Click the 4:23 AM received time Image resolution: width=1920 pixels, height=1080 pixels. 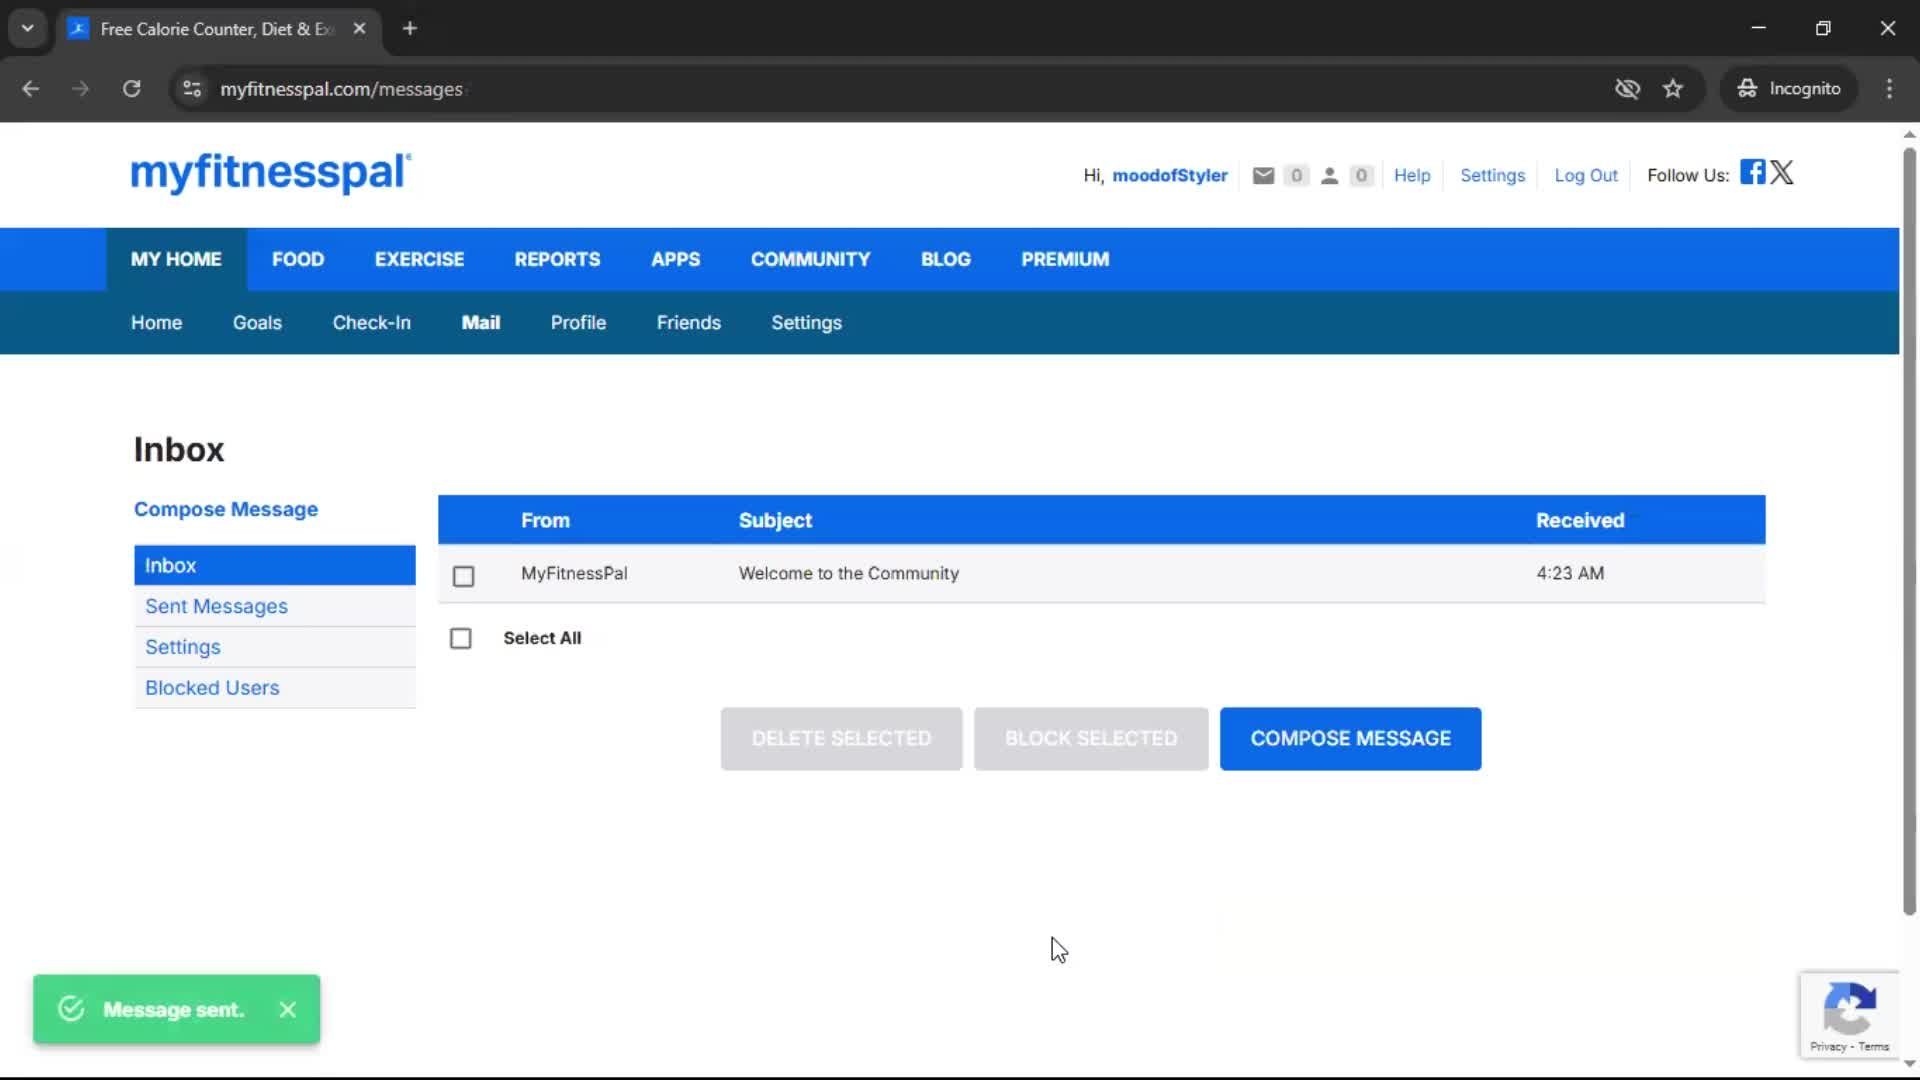1570,574
